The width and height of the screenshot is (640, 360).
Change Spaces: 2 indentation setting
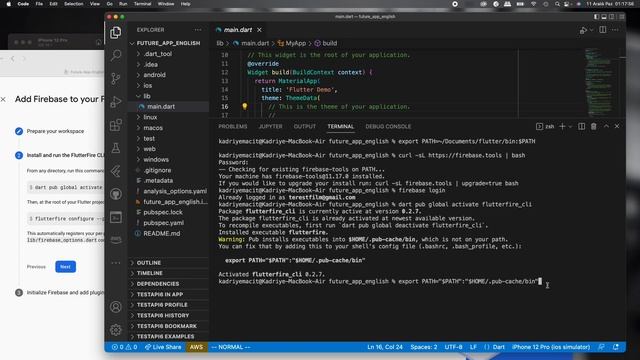[x=424, y=347]
